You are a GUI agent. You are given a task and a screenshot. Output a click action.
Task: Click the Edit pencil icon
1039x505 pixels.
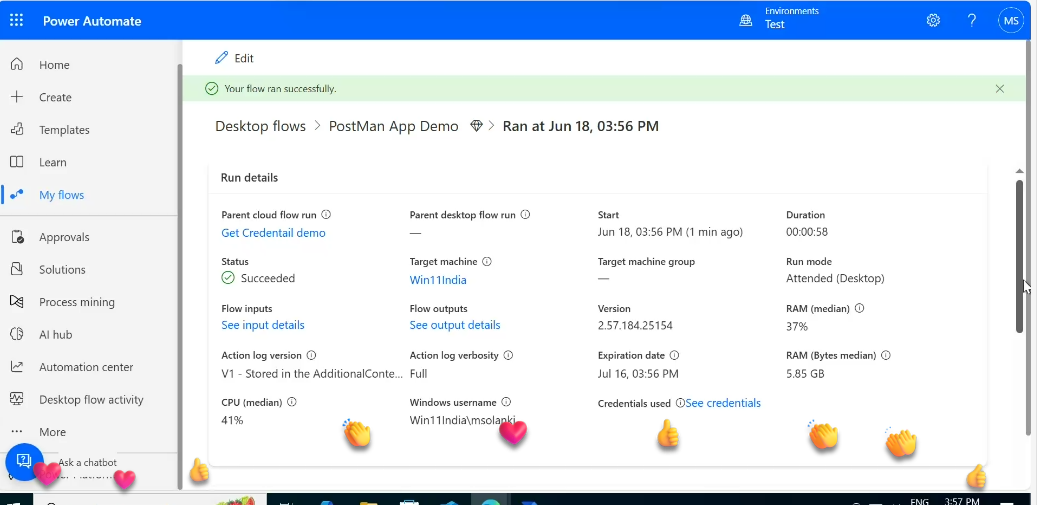(x=221, y=58)
